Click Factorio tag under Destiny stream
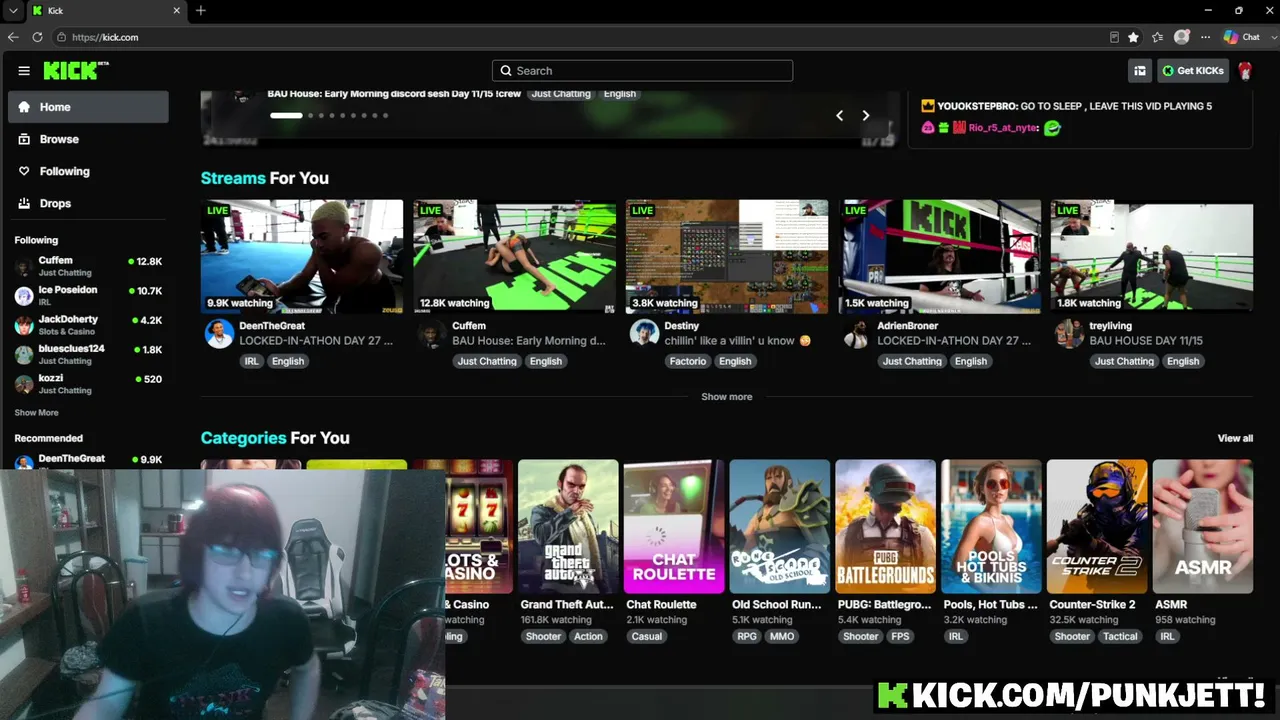Image resolution: width=1280 pixels, height=720 pixels. point(688,361)
